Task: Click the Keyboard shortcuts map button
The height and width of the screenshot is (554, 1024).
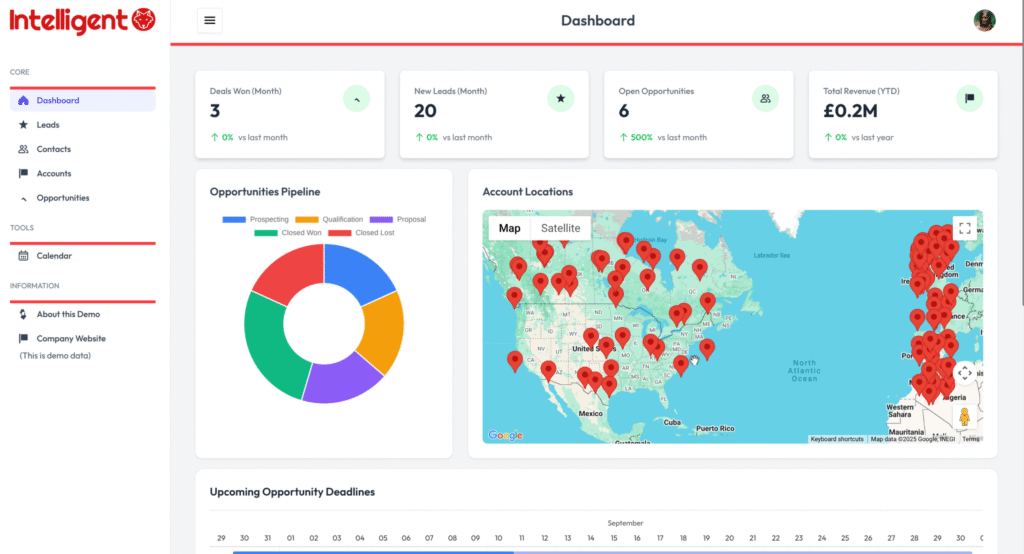Action: coord(837,439)
